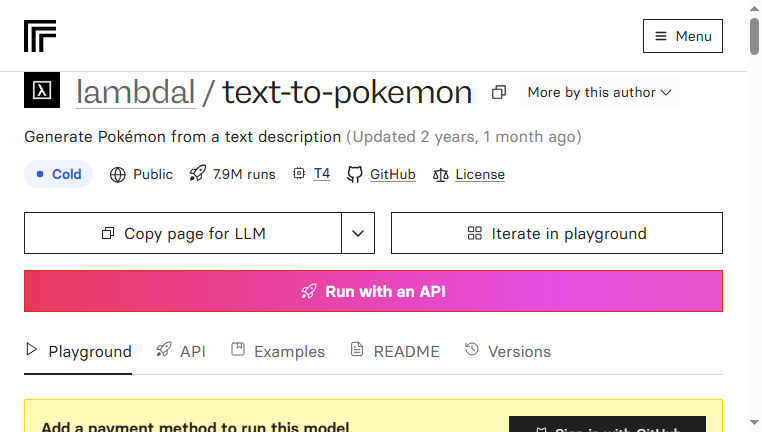Click scrollbar down arrow
The height and width of the screenshot is (432, 762).
pos(754,423)
